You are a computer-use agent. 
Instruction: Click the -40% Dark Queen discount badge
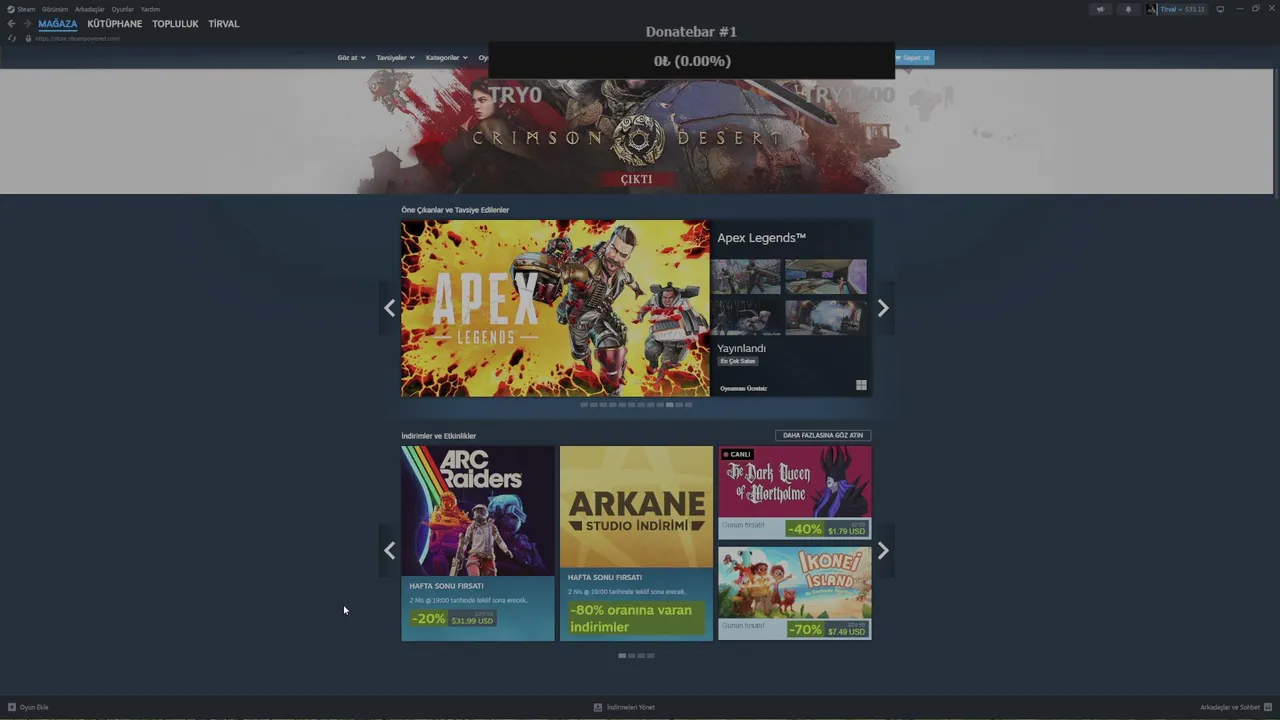click(805, 529)
